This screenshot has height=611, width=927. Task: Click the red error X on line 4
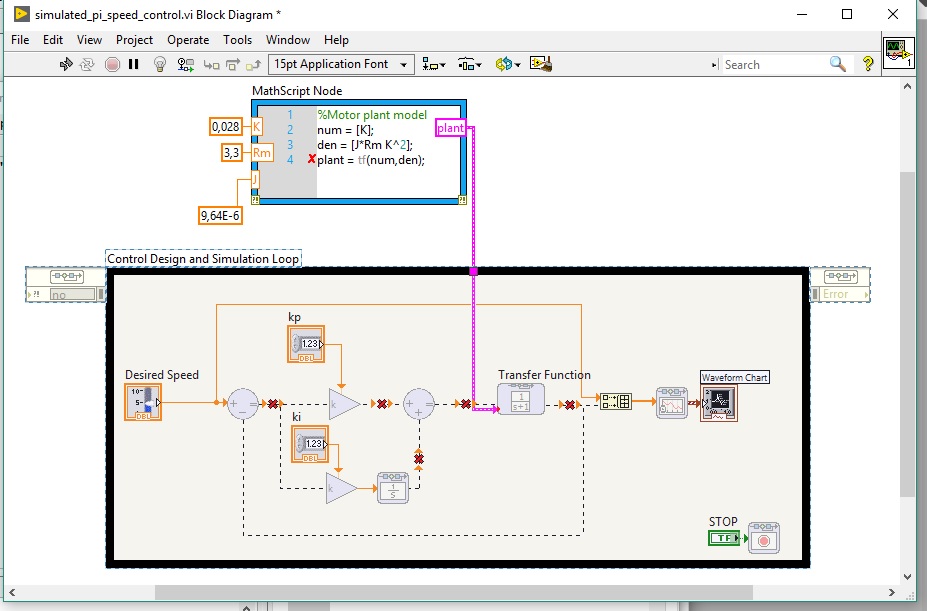pos(312,159)
